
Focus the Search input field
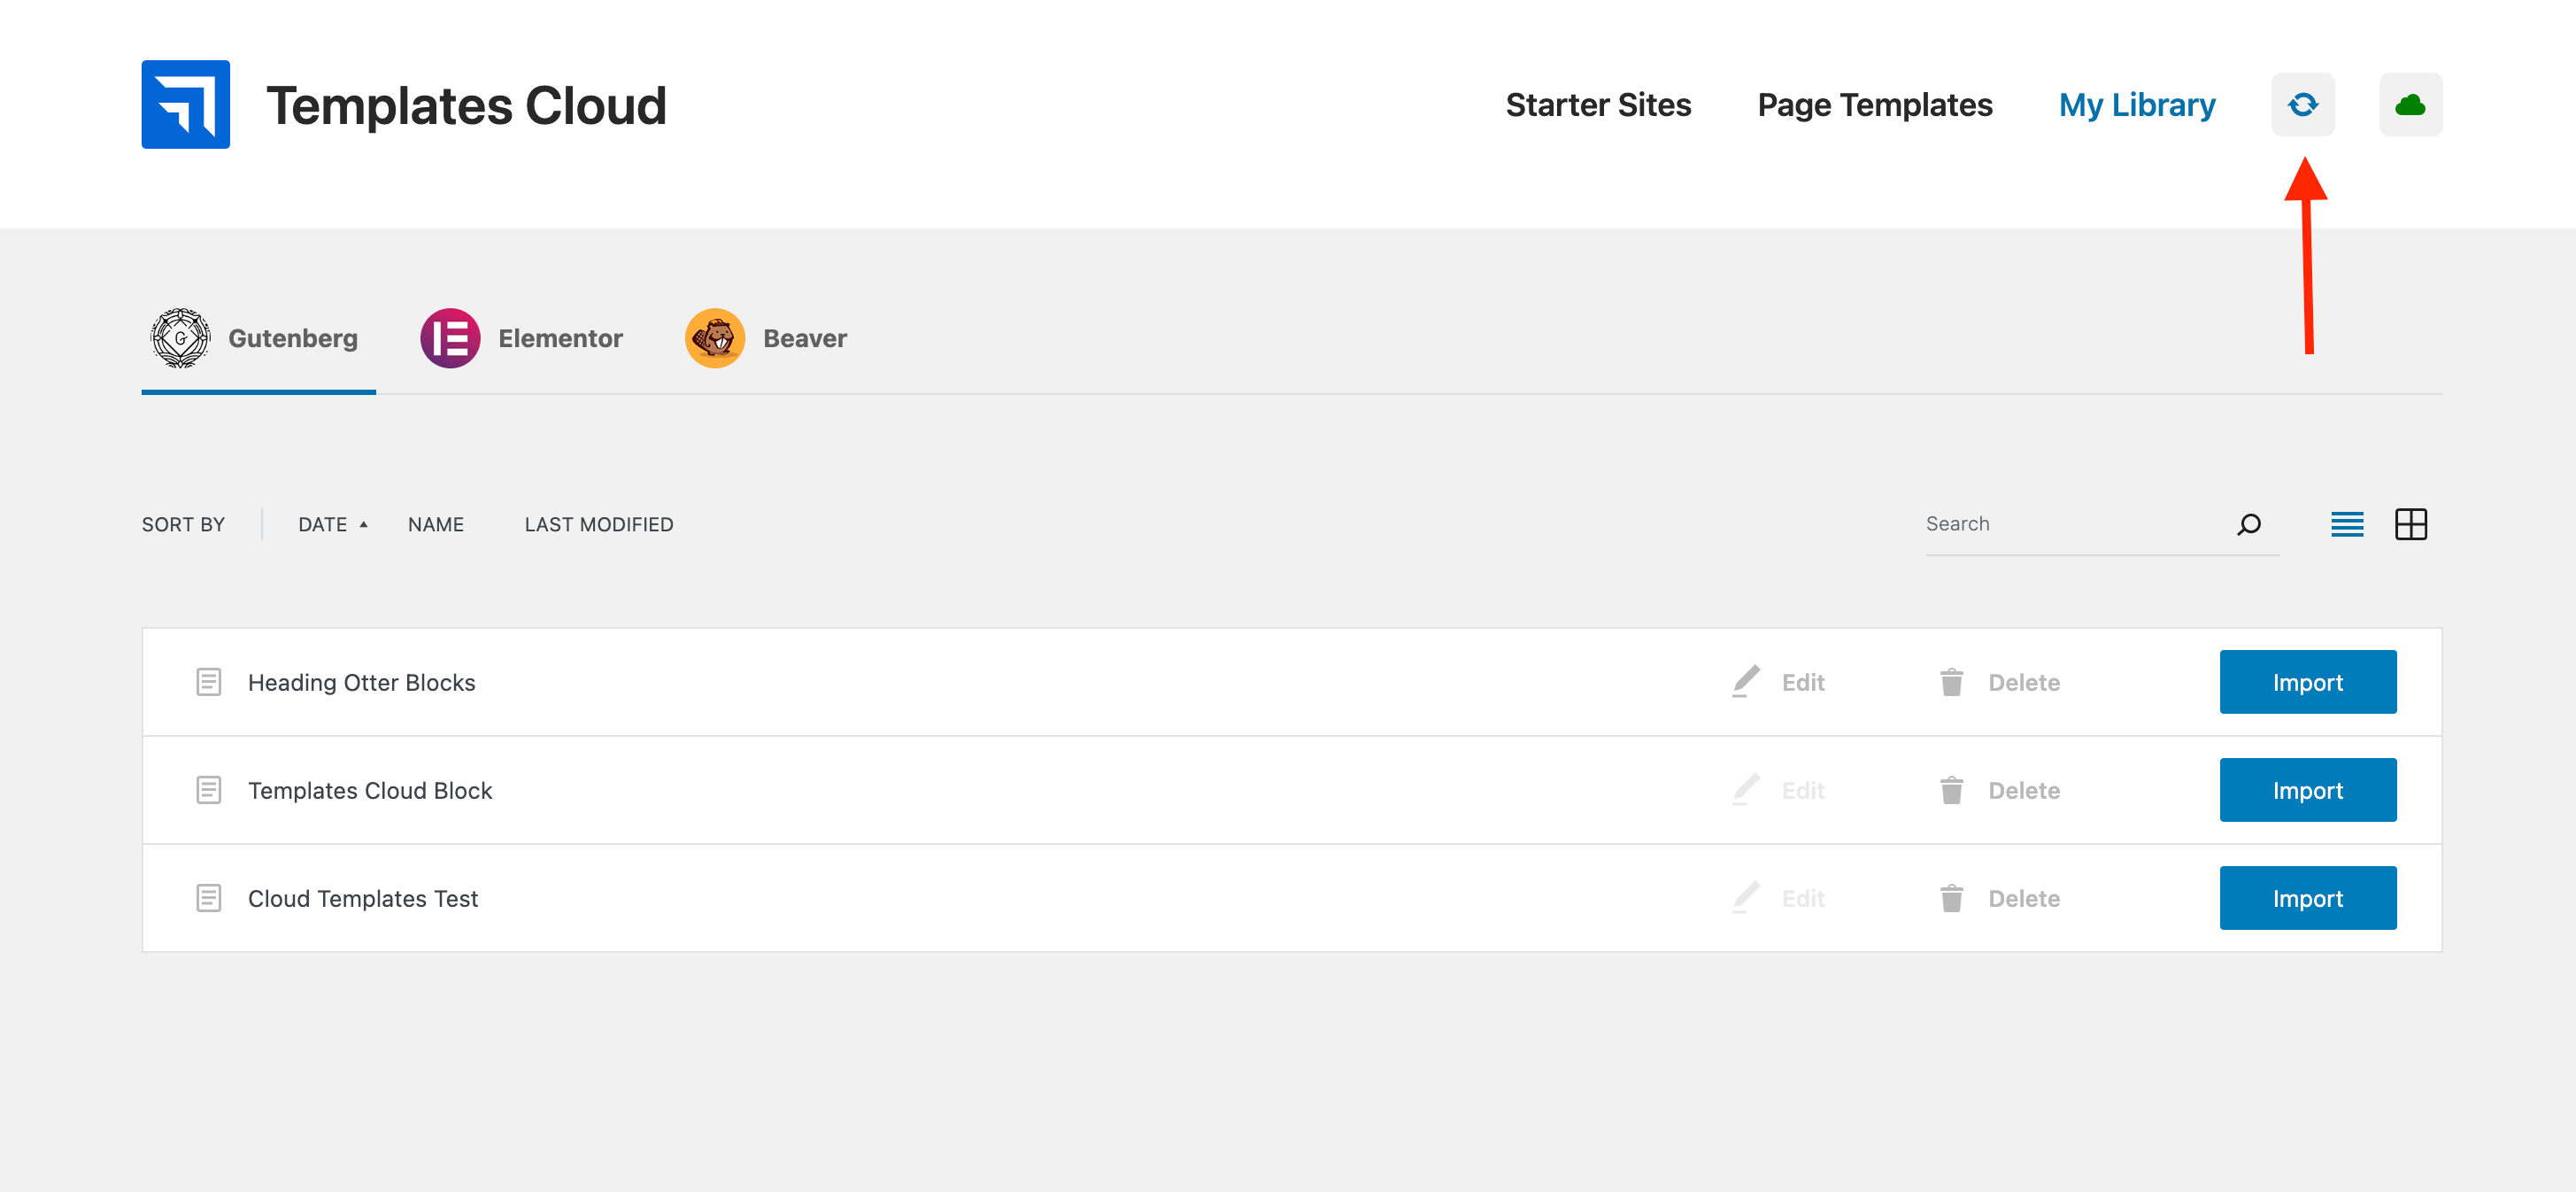(2070, 524)
